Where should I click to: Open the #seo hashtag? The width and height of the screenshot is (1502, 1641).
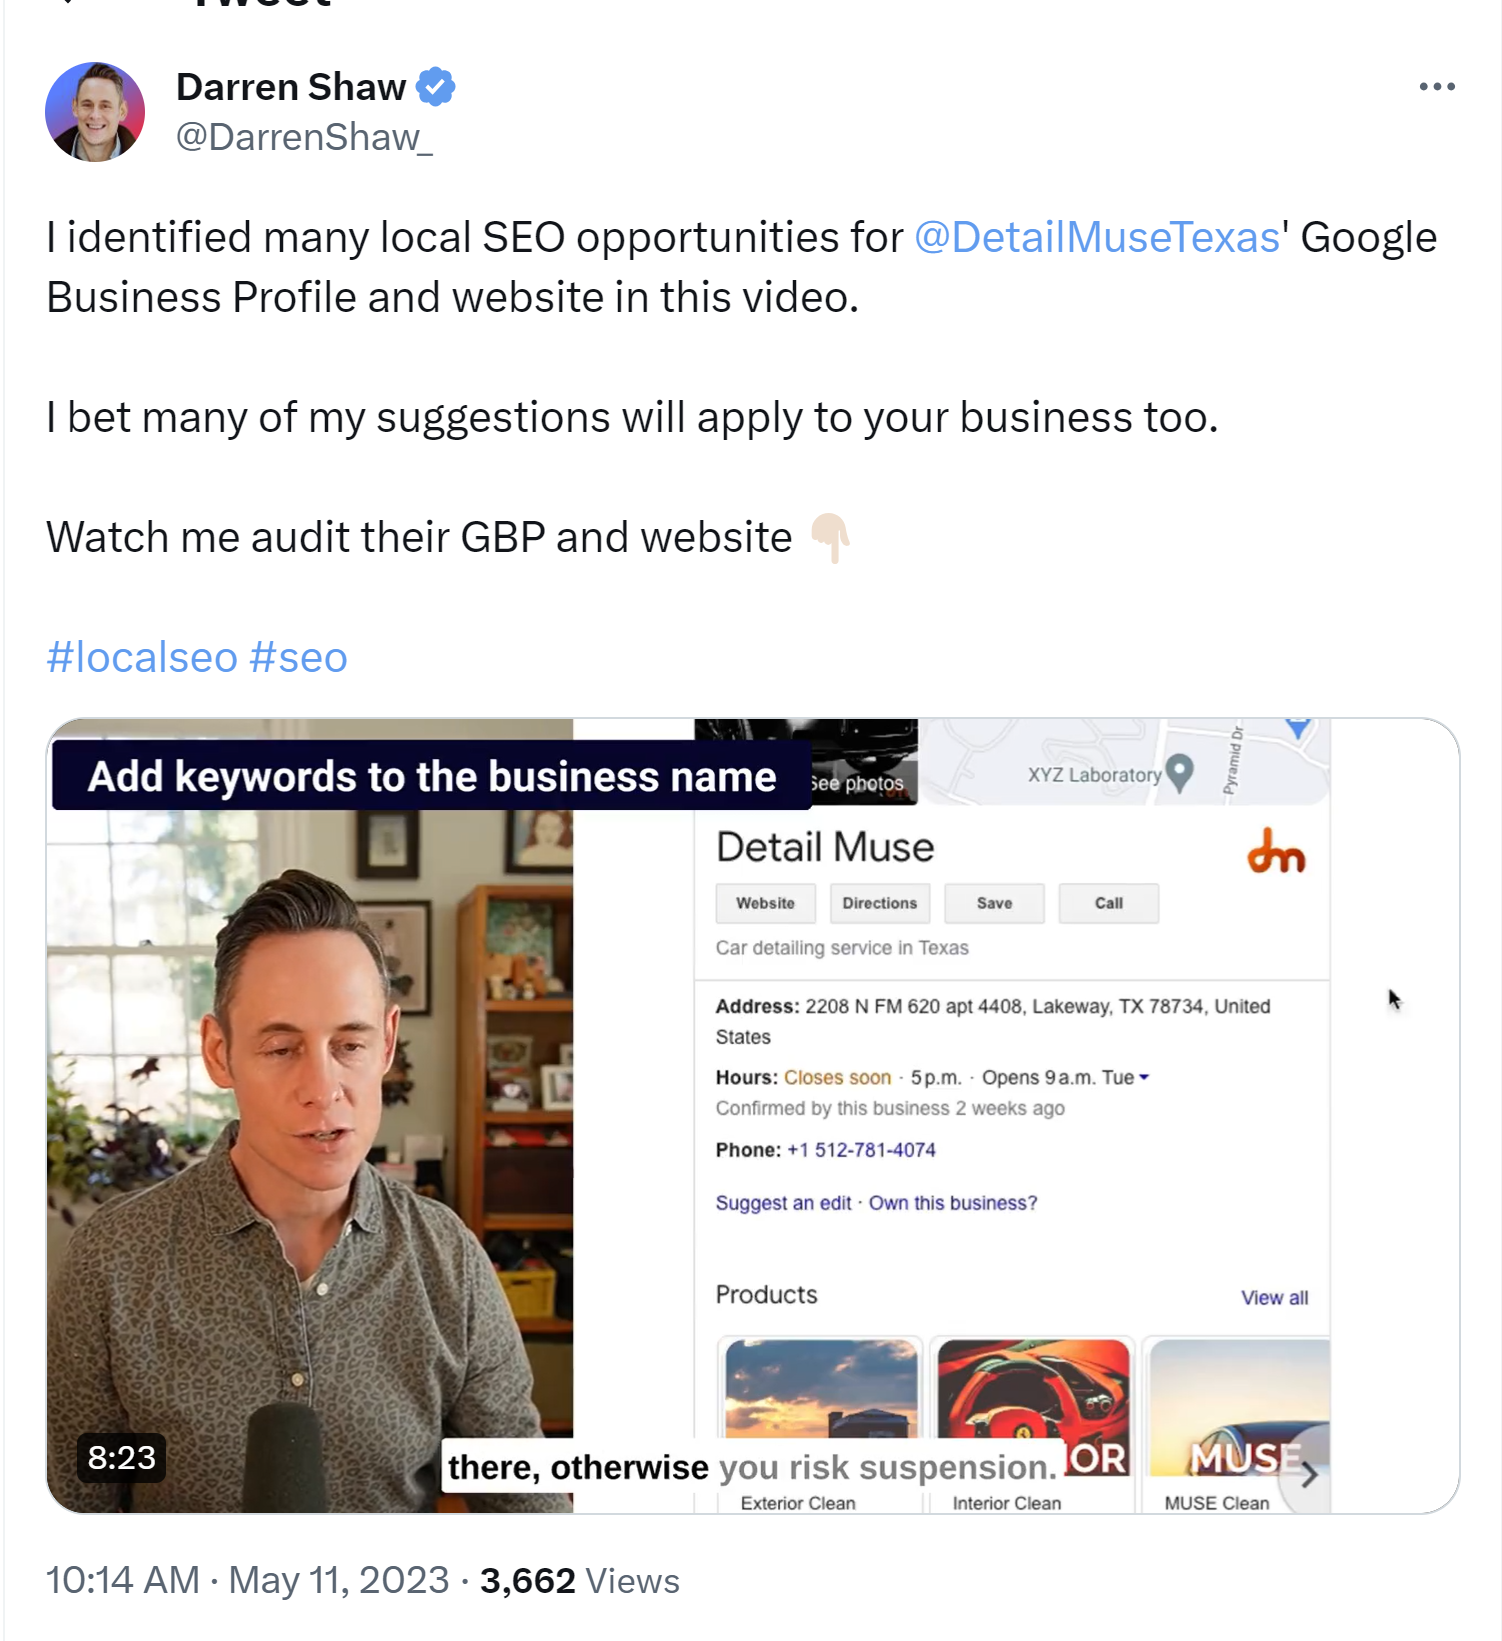[x=298, y=658]
